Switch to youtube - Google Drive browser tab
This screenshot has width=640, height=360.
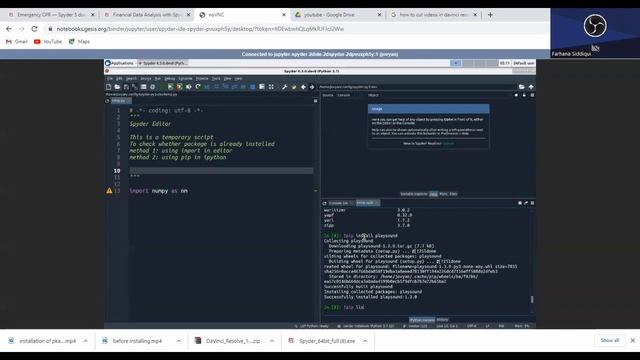click(x=338, y=15)
